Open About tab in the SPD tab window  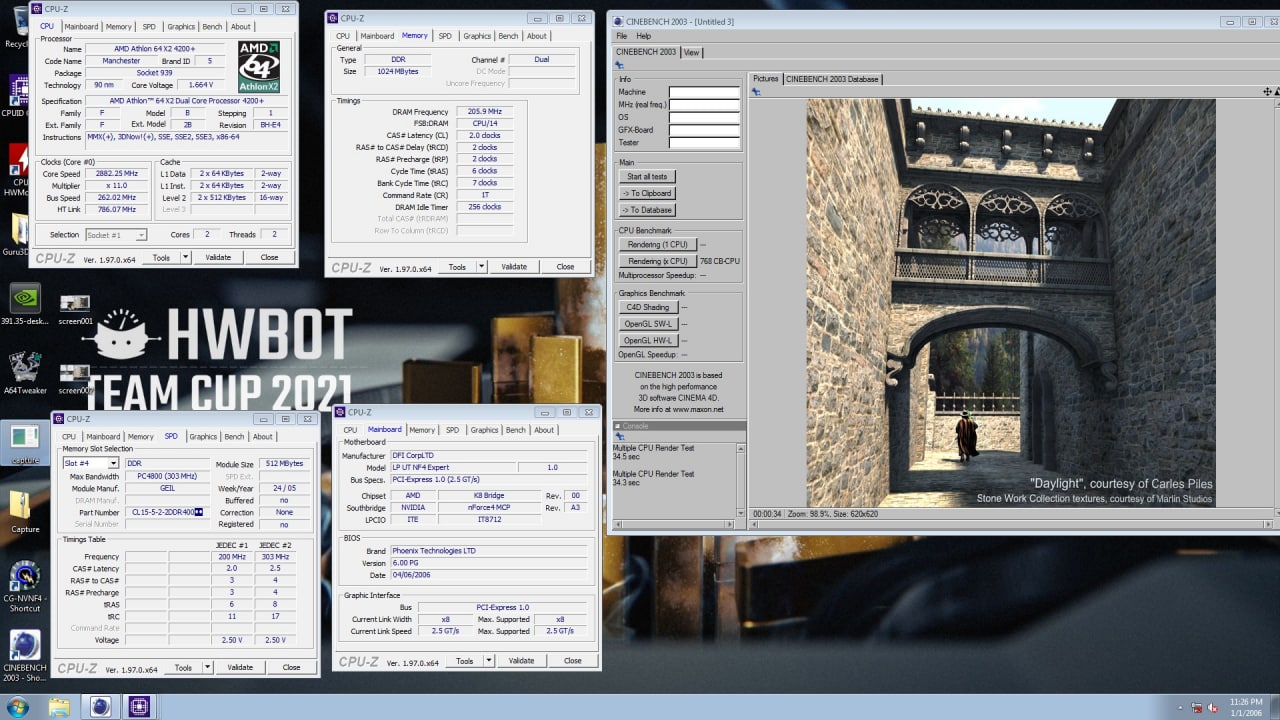point(262,437)
